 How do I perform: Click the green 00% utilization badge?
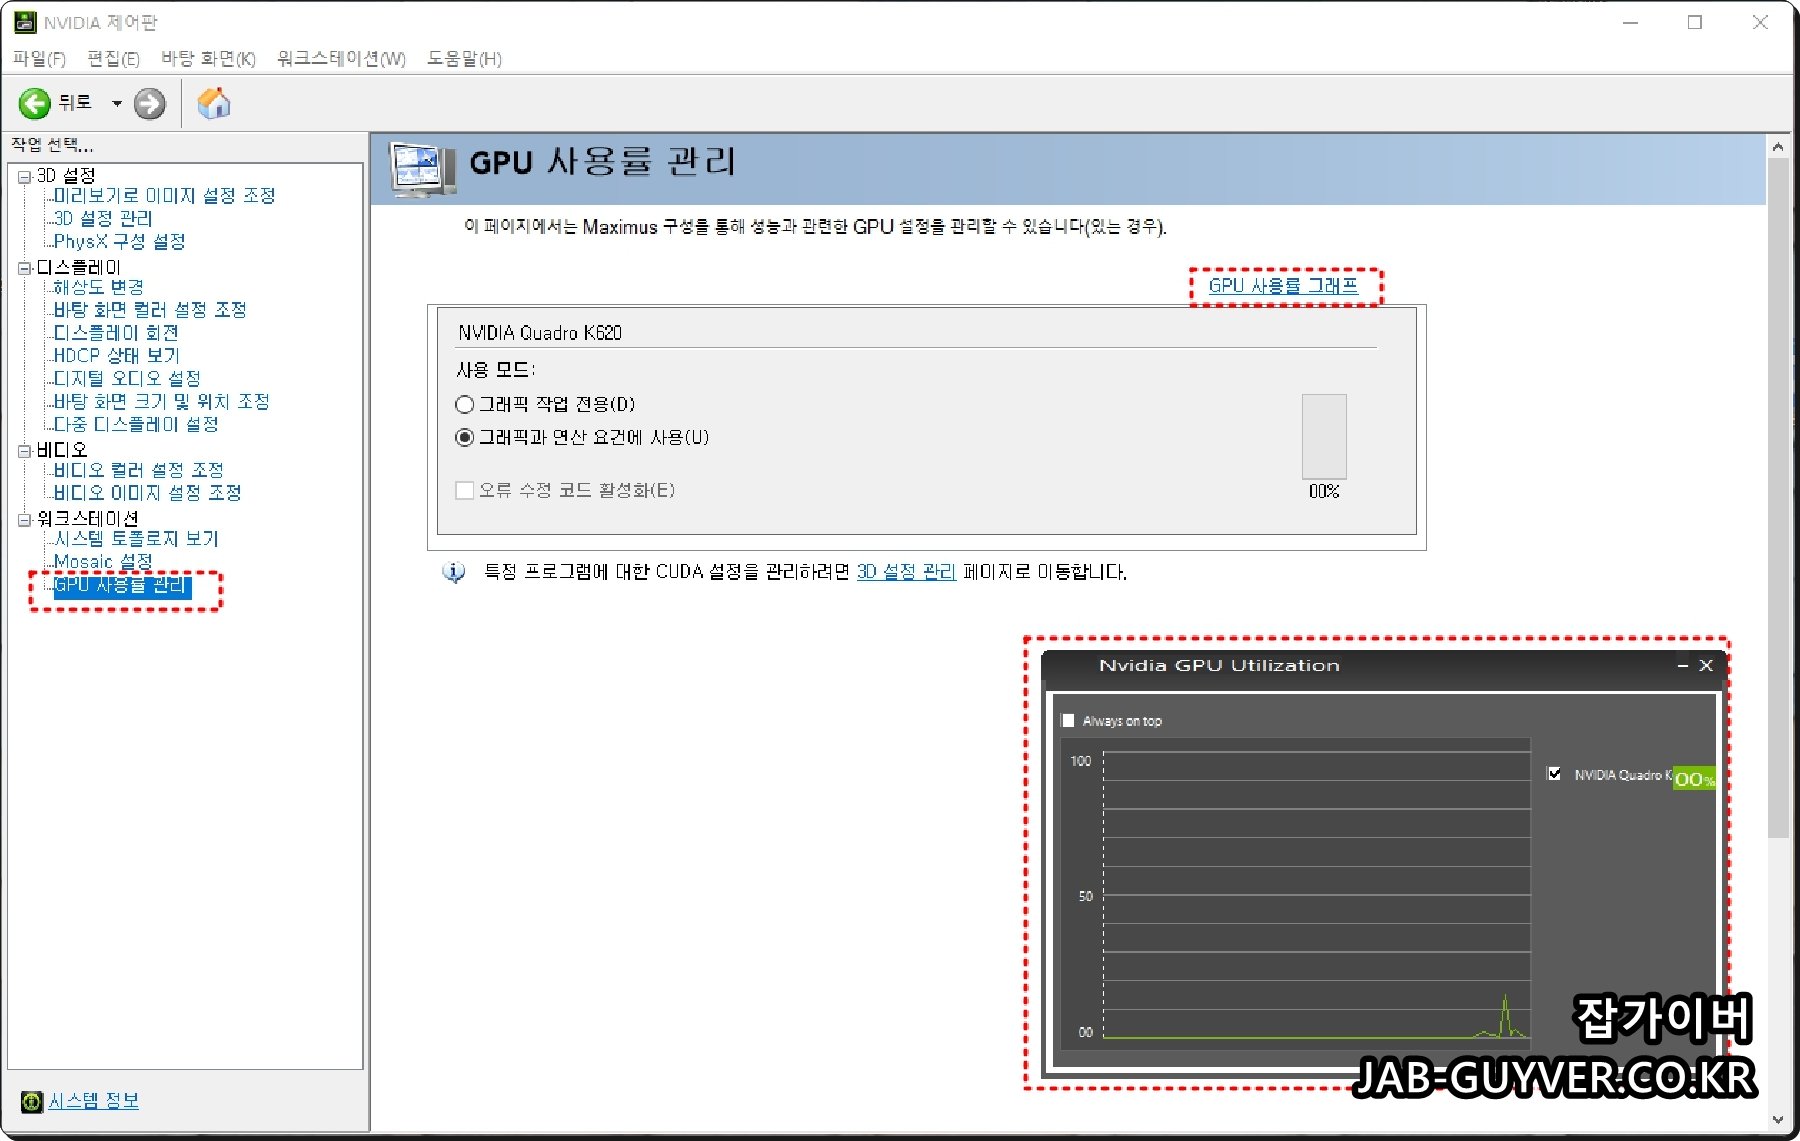1694,779
